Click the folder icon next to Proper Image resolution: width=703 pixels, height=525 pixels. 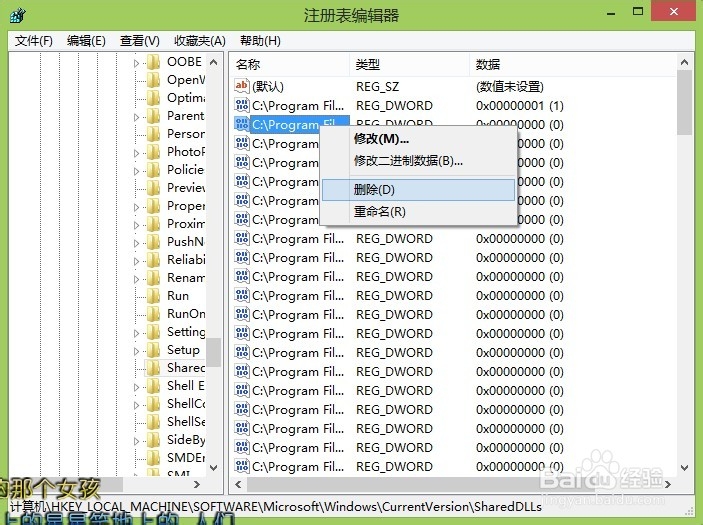pyautogui.click(x=153, y=206)
